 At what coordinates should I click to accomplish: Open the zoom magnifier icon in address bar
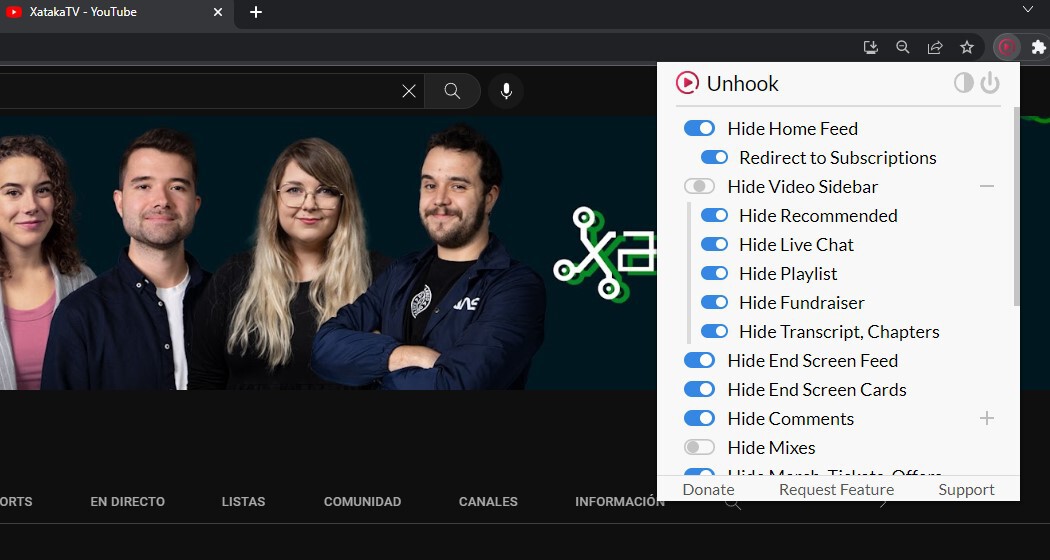903,47
